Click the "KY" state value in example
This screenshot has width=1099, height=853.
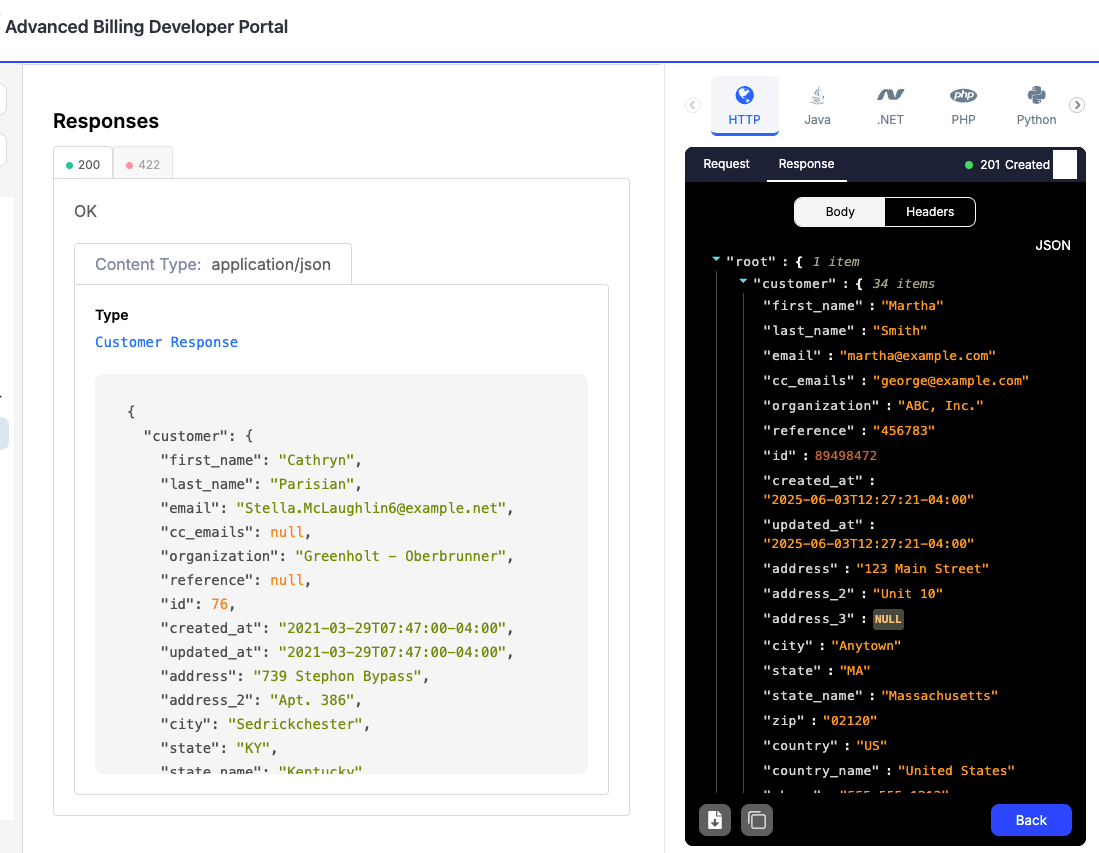click(252, 748)
